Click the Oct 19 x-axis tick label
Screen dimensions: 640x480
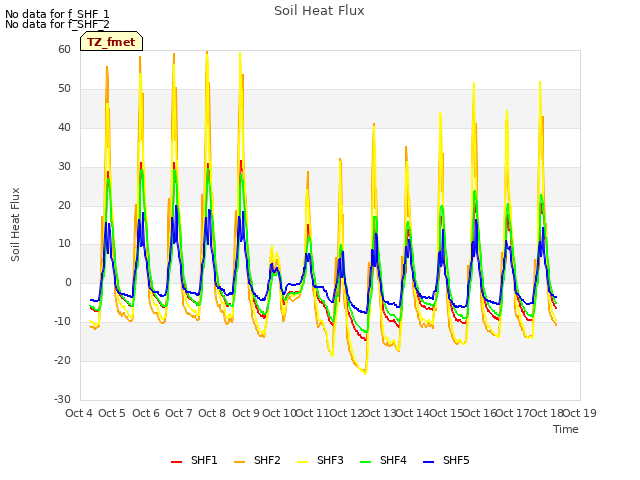580,413
